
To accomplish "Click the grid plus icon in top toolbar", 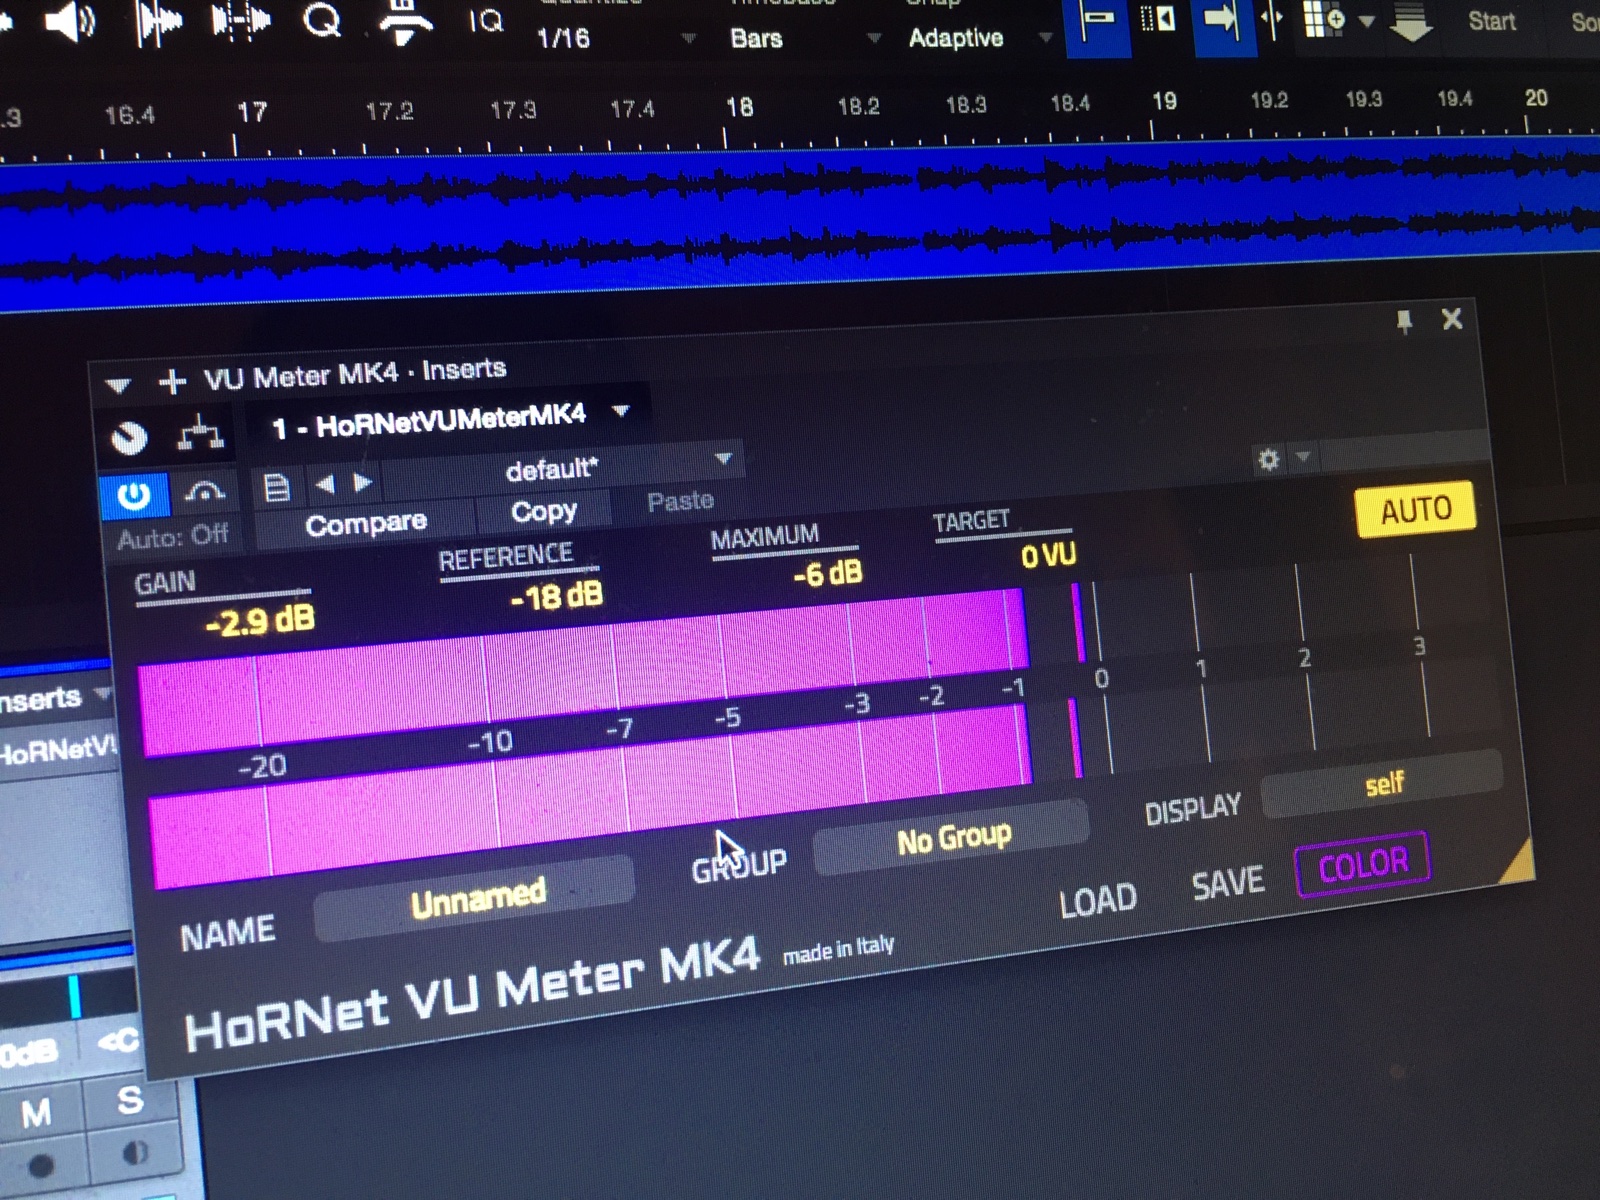I will pyautogui.click(x=1324, y=19).
